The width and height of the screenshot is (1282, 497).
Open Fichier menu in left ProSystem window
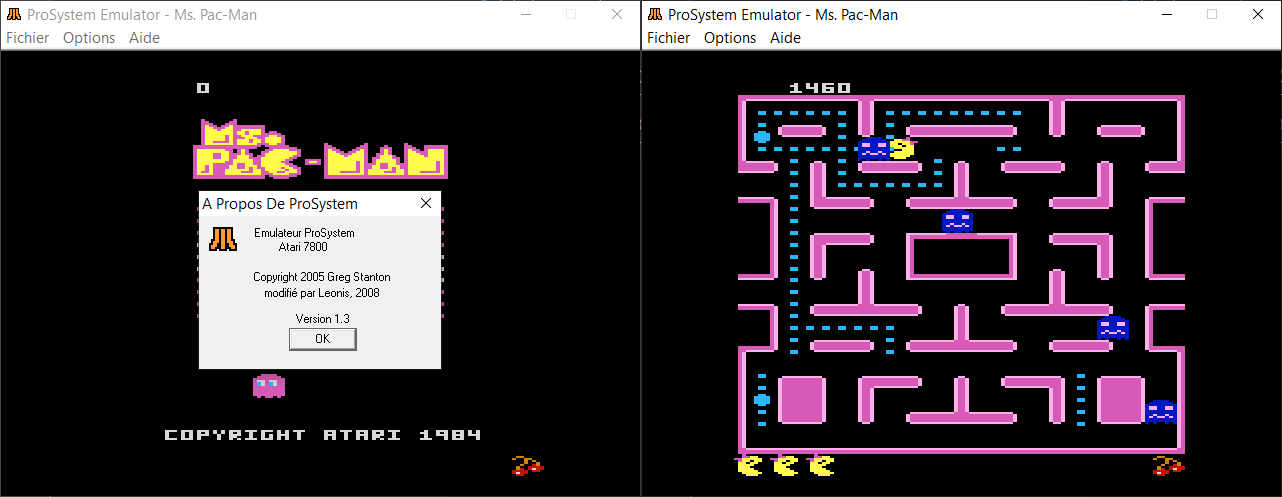[28, 38]
